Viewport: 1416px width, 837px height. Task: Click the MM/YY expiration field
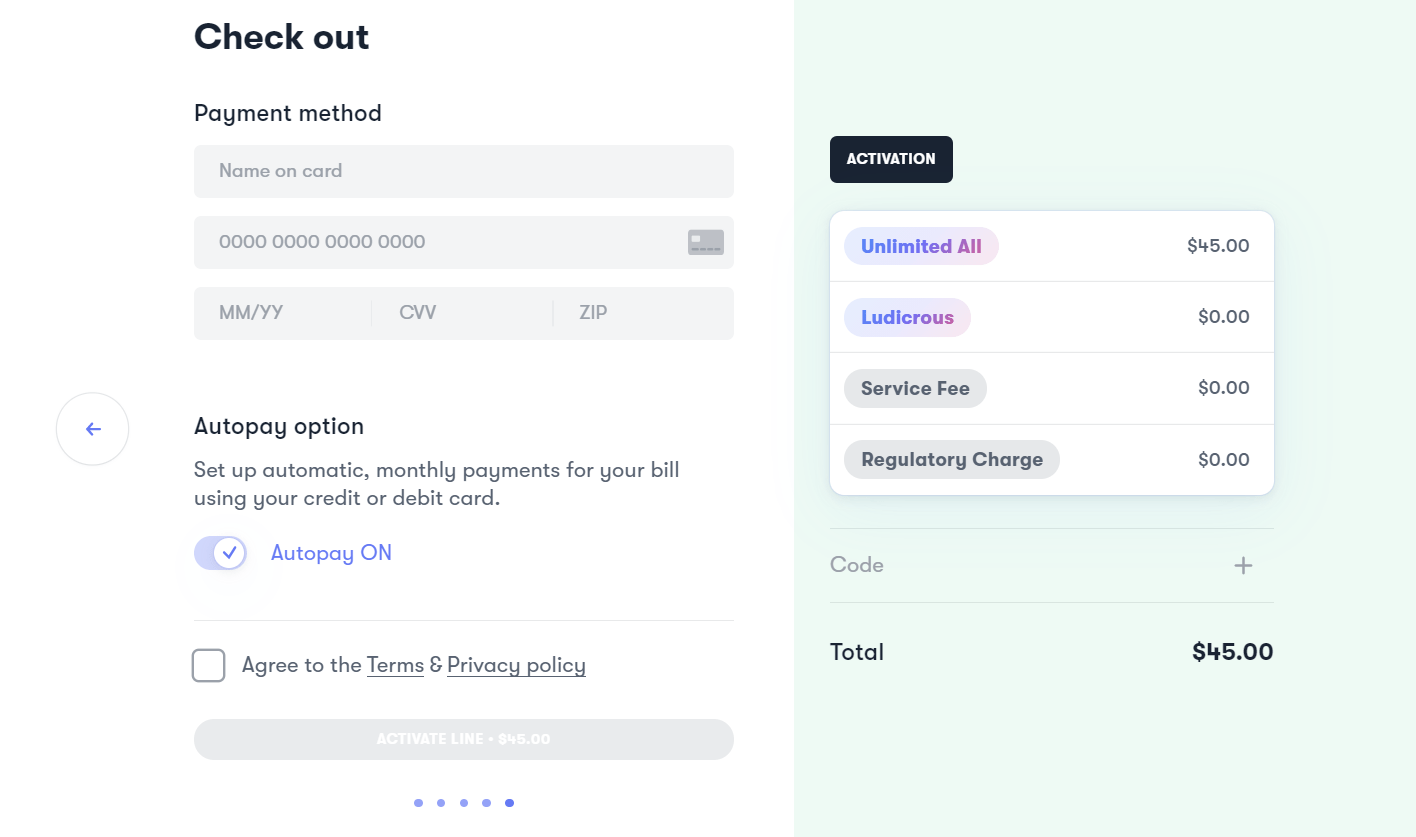(x=282, y=313)
